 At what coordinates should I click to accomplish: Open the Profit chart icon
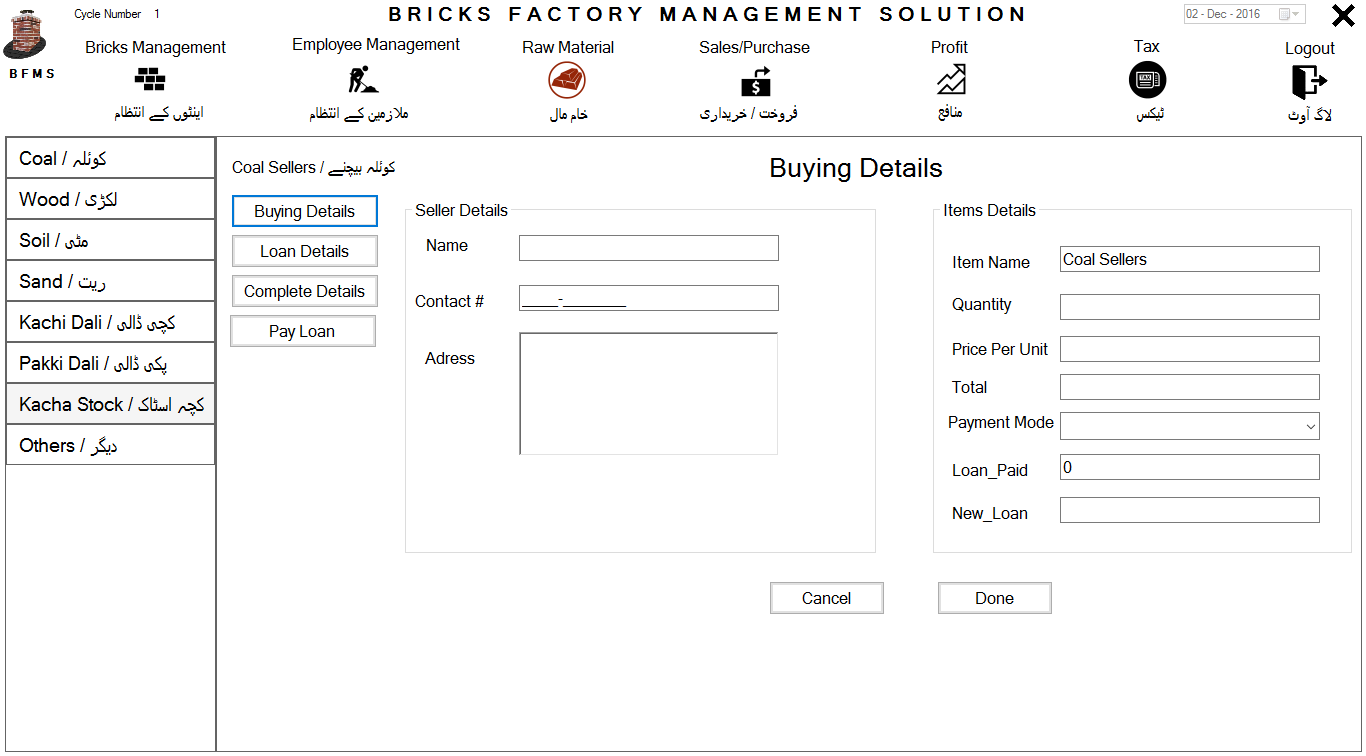pos(951,80)
